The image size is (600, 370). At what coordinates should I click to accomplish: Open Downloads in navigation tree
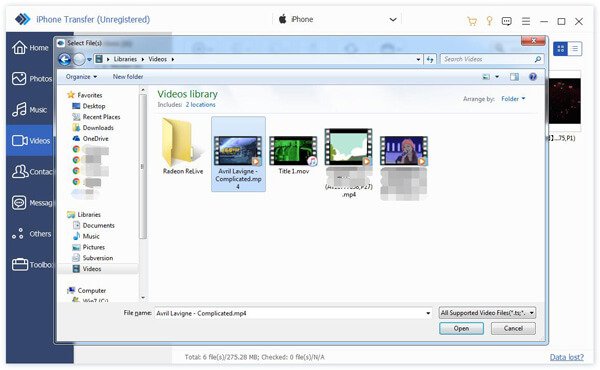point(98,128)
